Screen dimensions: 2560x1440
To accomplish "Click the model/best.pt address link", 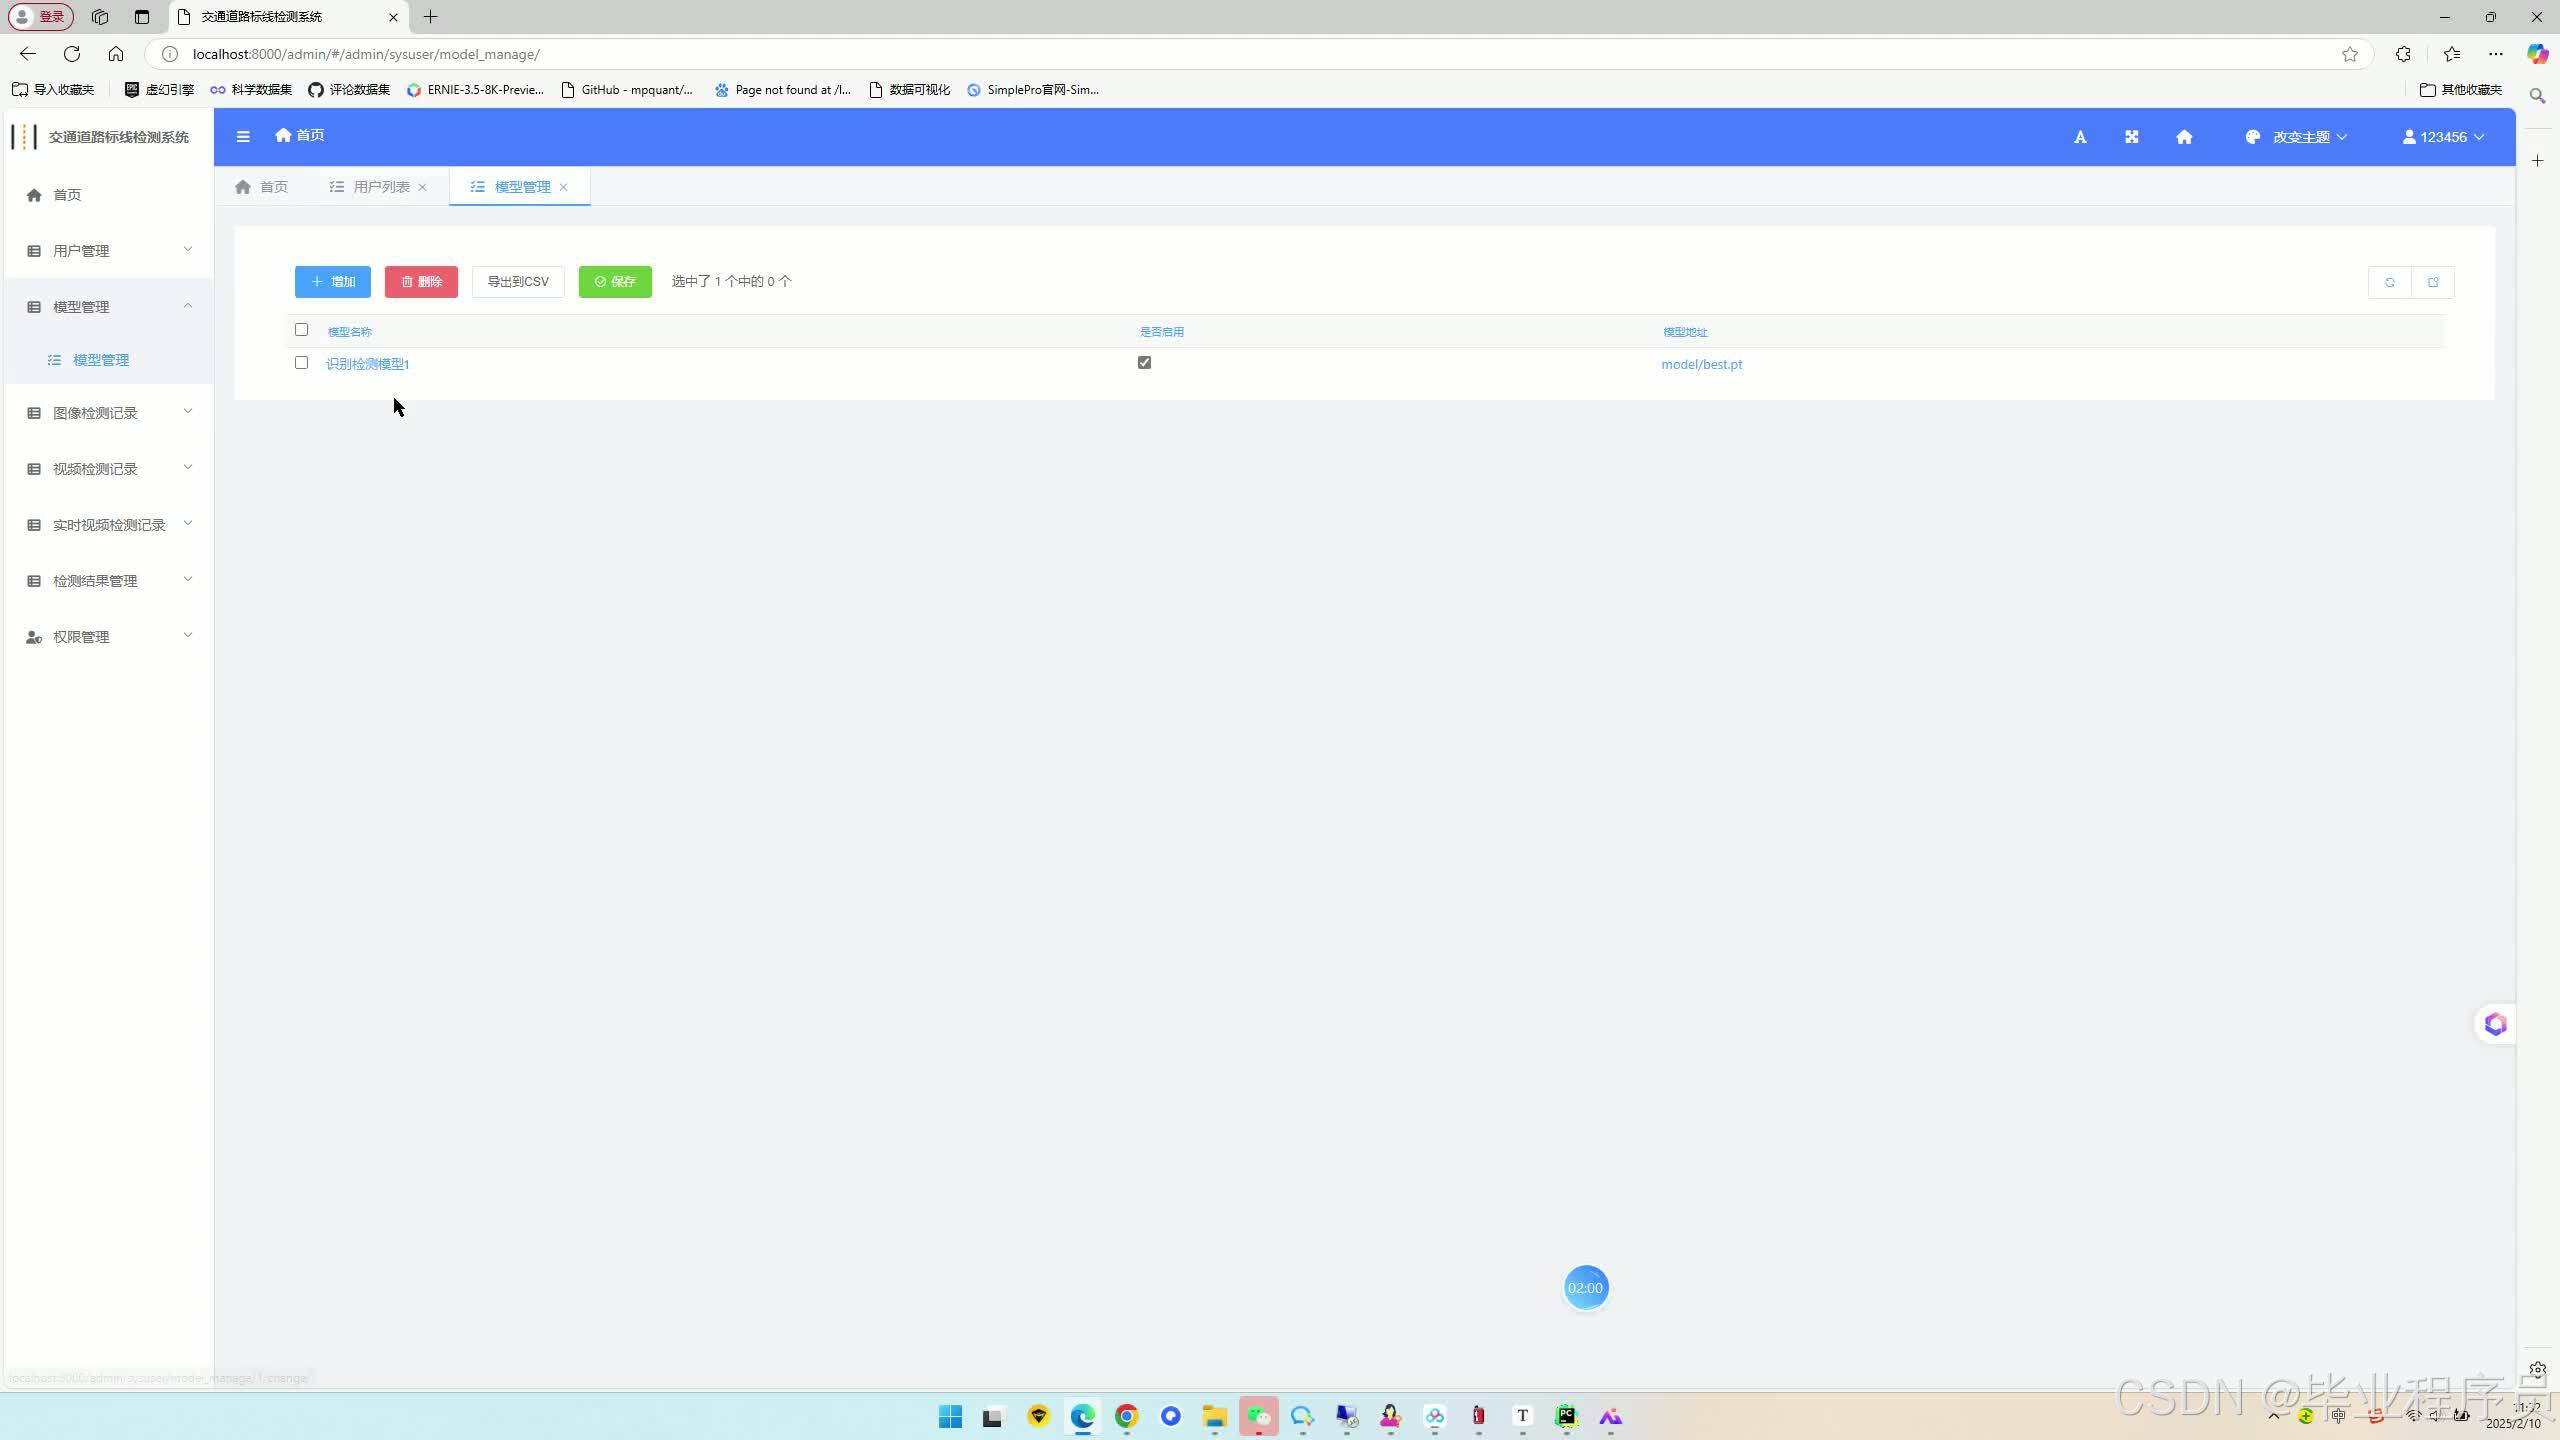I will coord(1702,364).
